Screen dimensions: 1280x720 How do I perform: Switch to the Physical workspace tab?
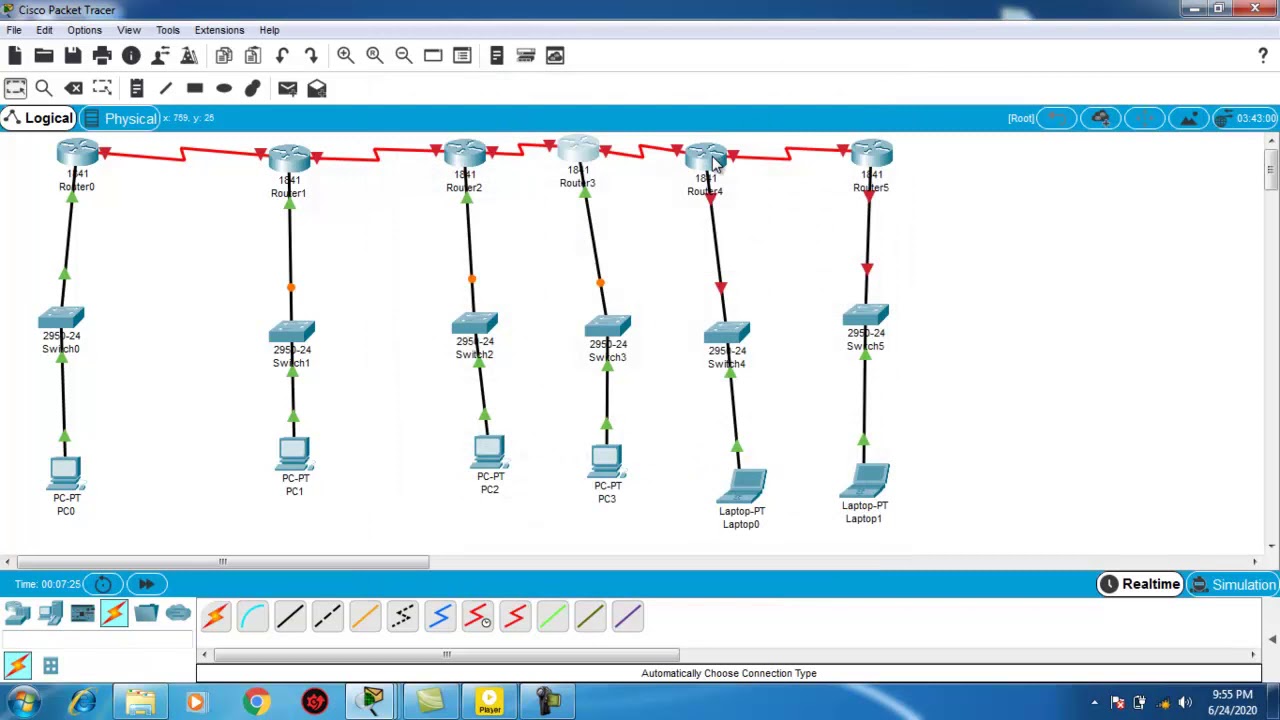pos(120,119)
